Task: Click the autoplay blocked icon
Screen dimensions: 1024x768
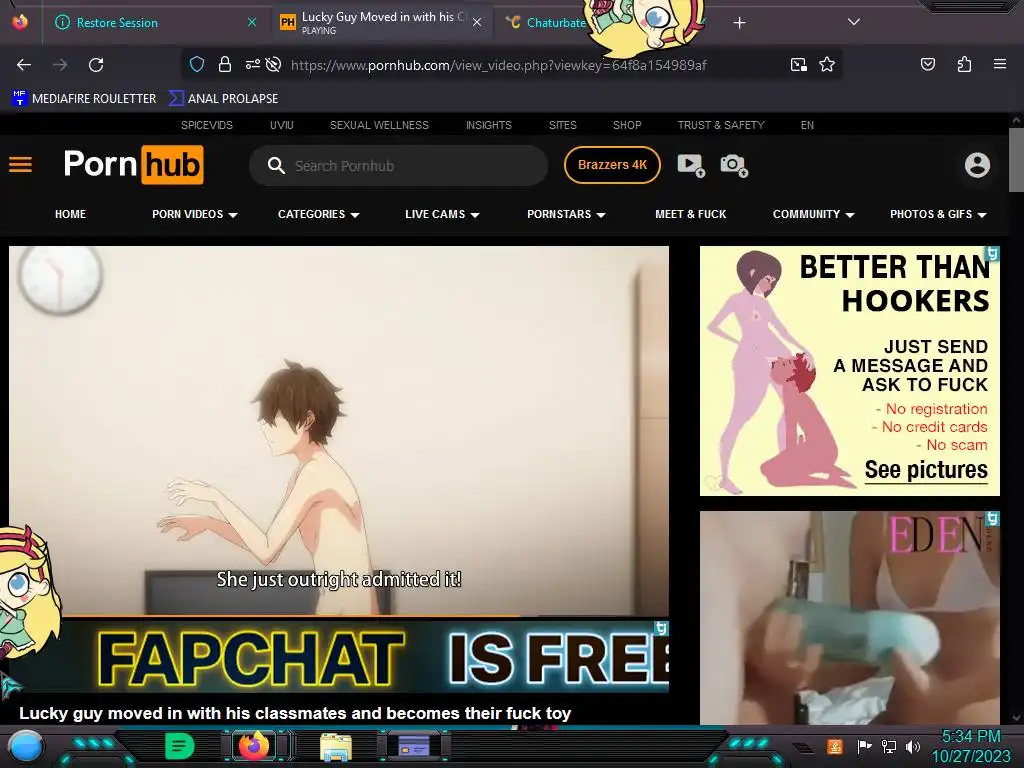Action: 274,64
